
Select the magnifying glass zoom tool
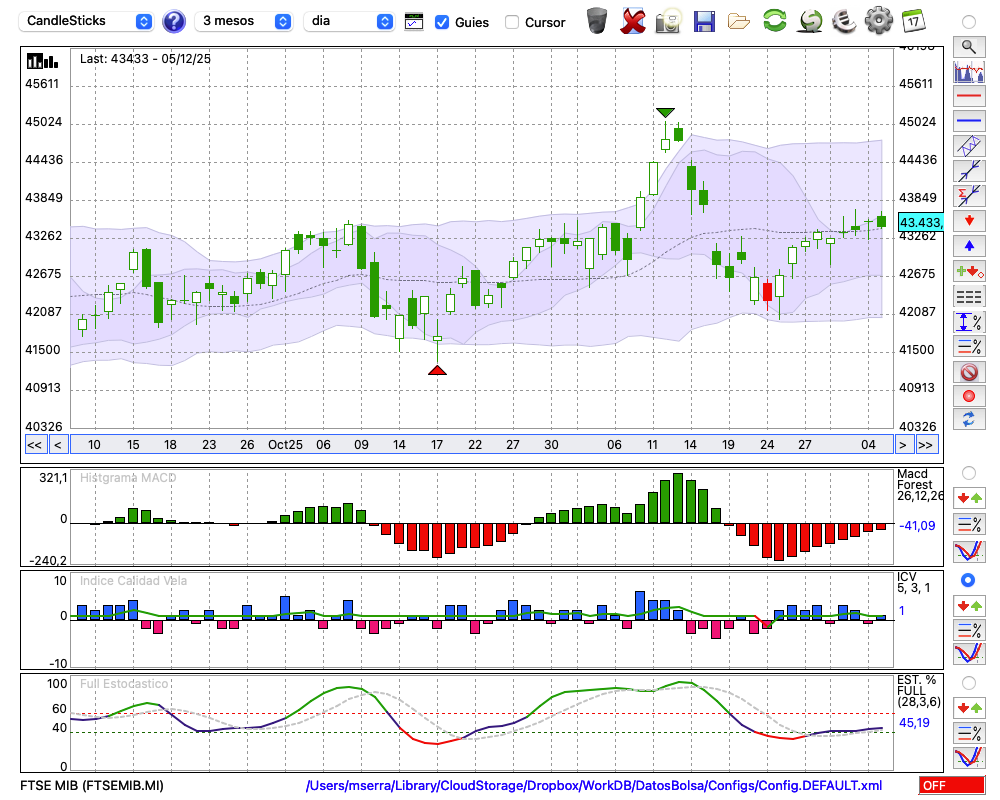(969, 47)
